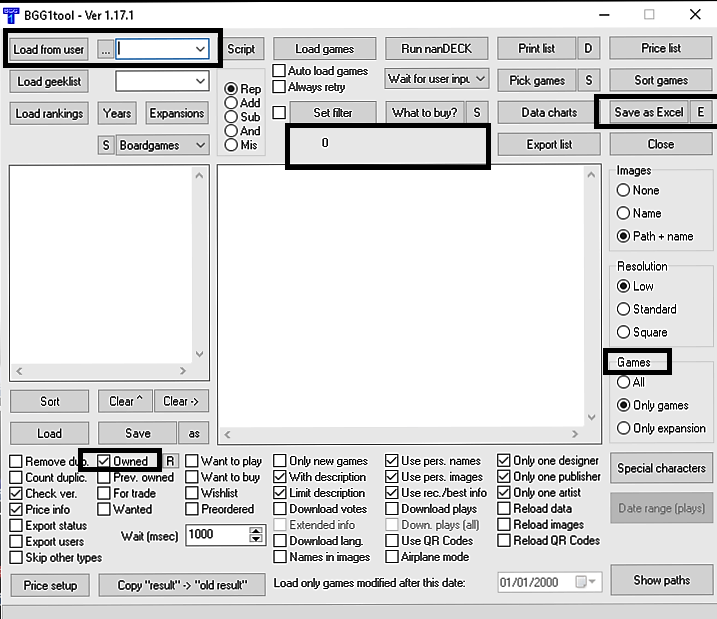Click the S button next to What to buy?
The width and height of the screenshot is (717, 619).
[477, 112]
